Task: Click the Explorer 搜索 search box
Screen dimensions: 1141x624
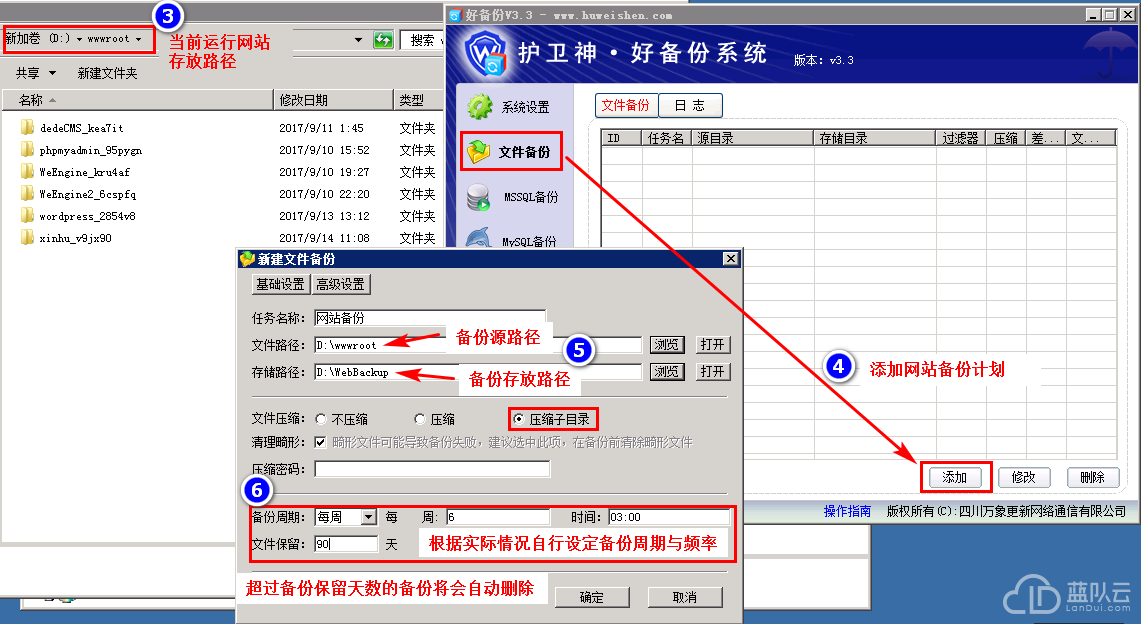Action: point(422,40)
